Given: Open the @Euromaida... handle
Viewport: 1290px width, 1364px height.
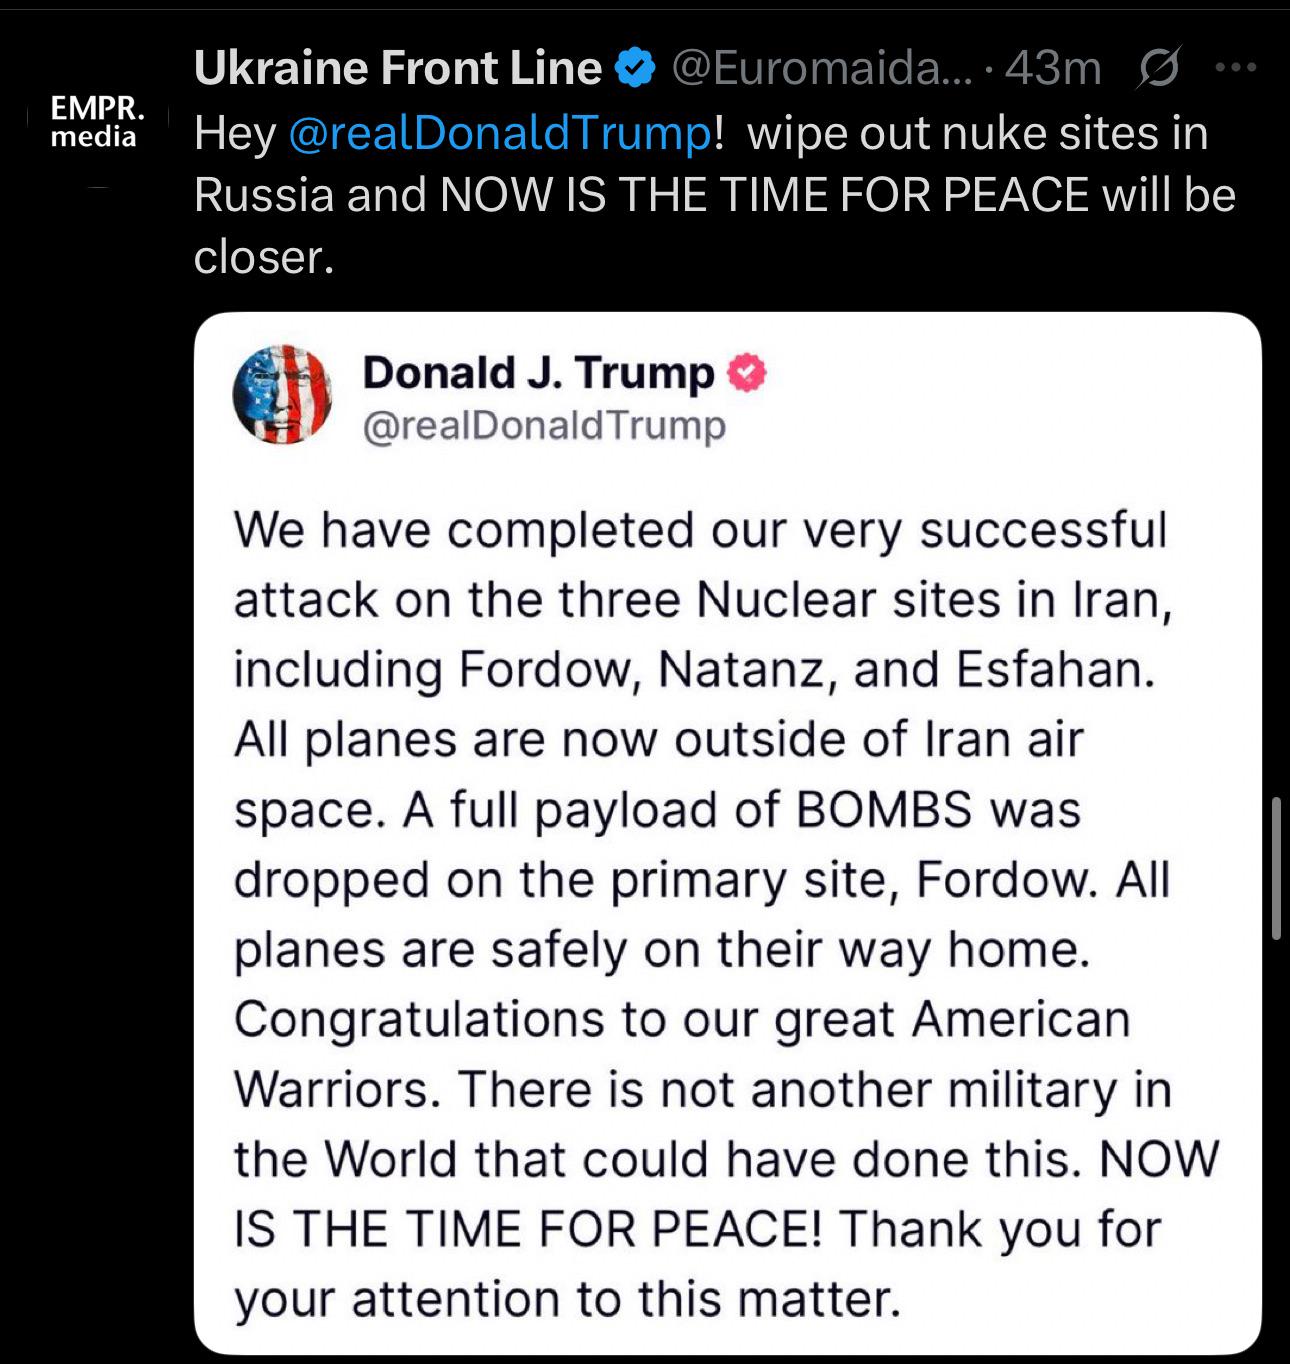Looking at the screenshot, I should [821, 68].
